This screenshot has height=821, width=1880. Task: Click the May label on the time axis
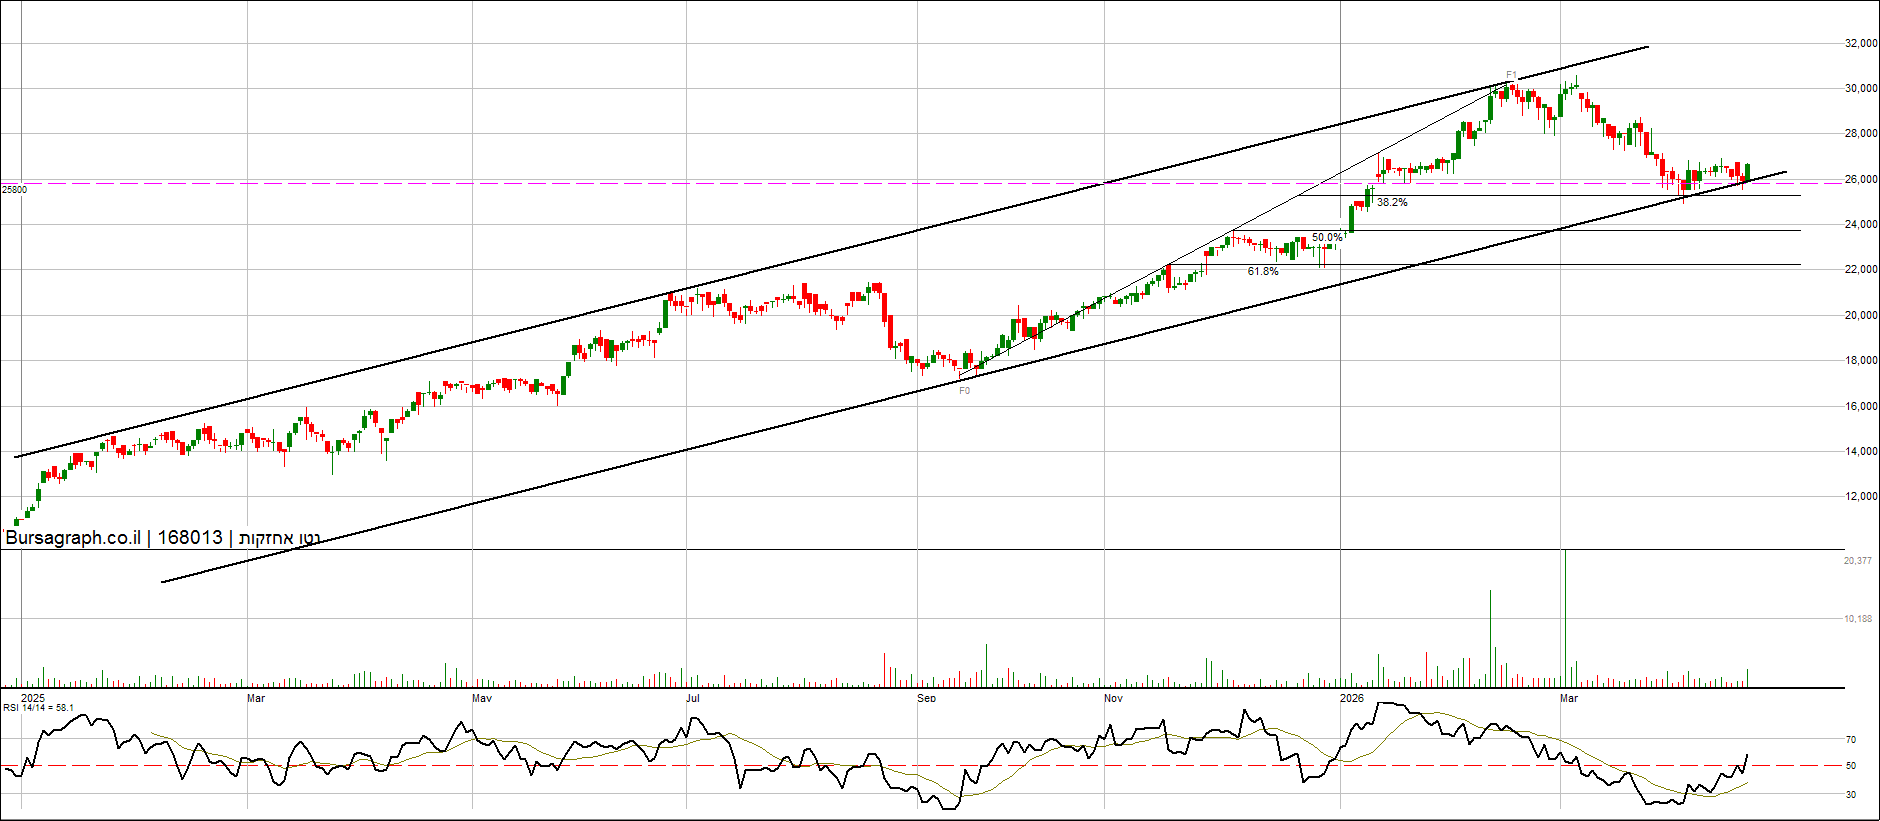pos(481,698)
